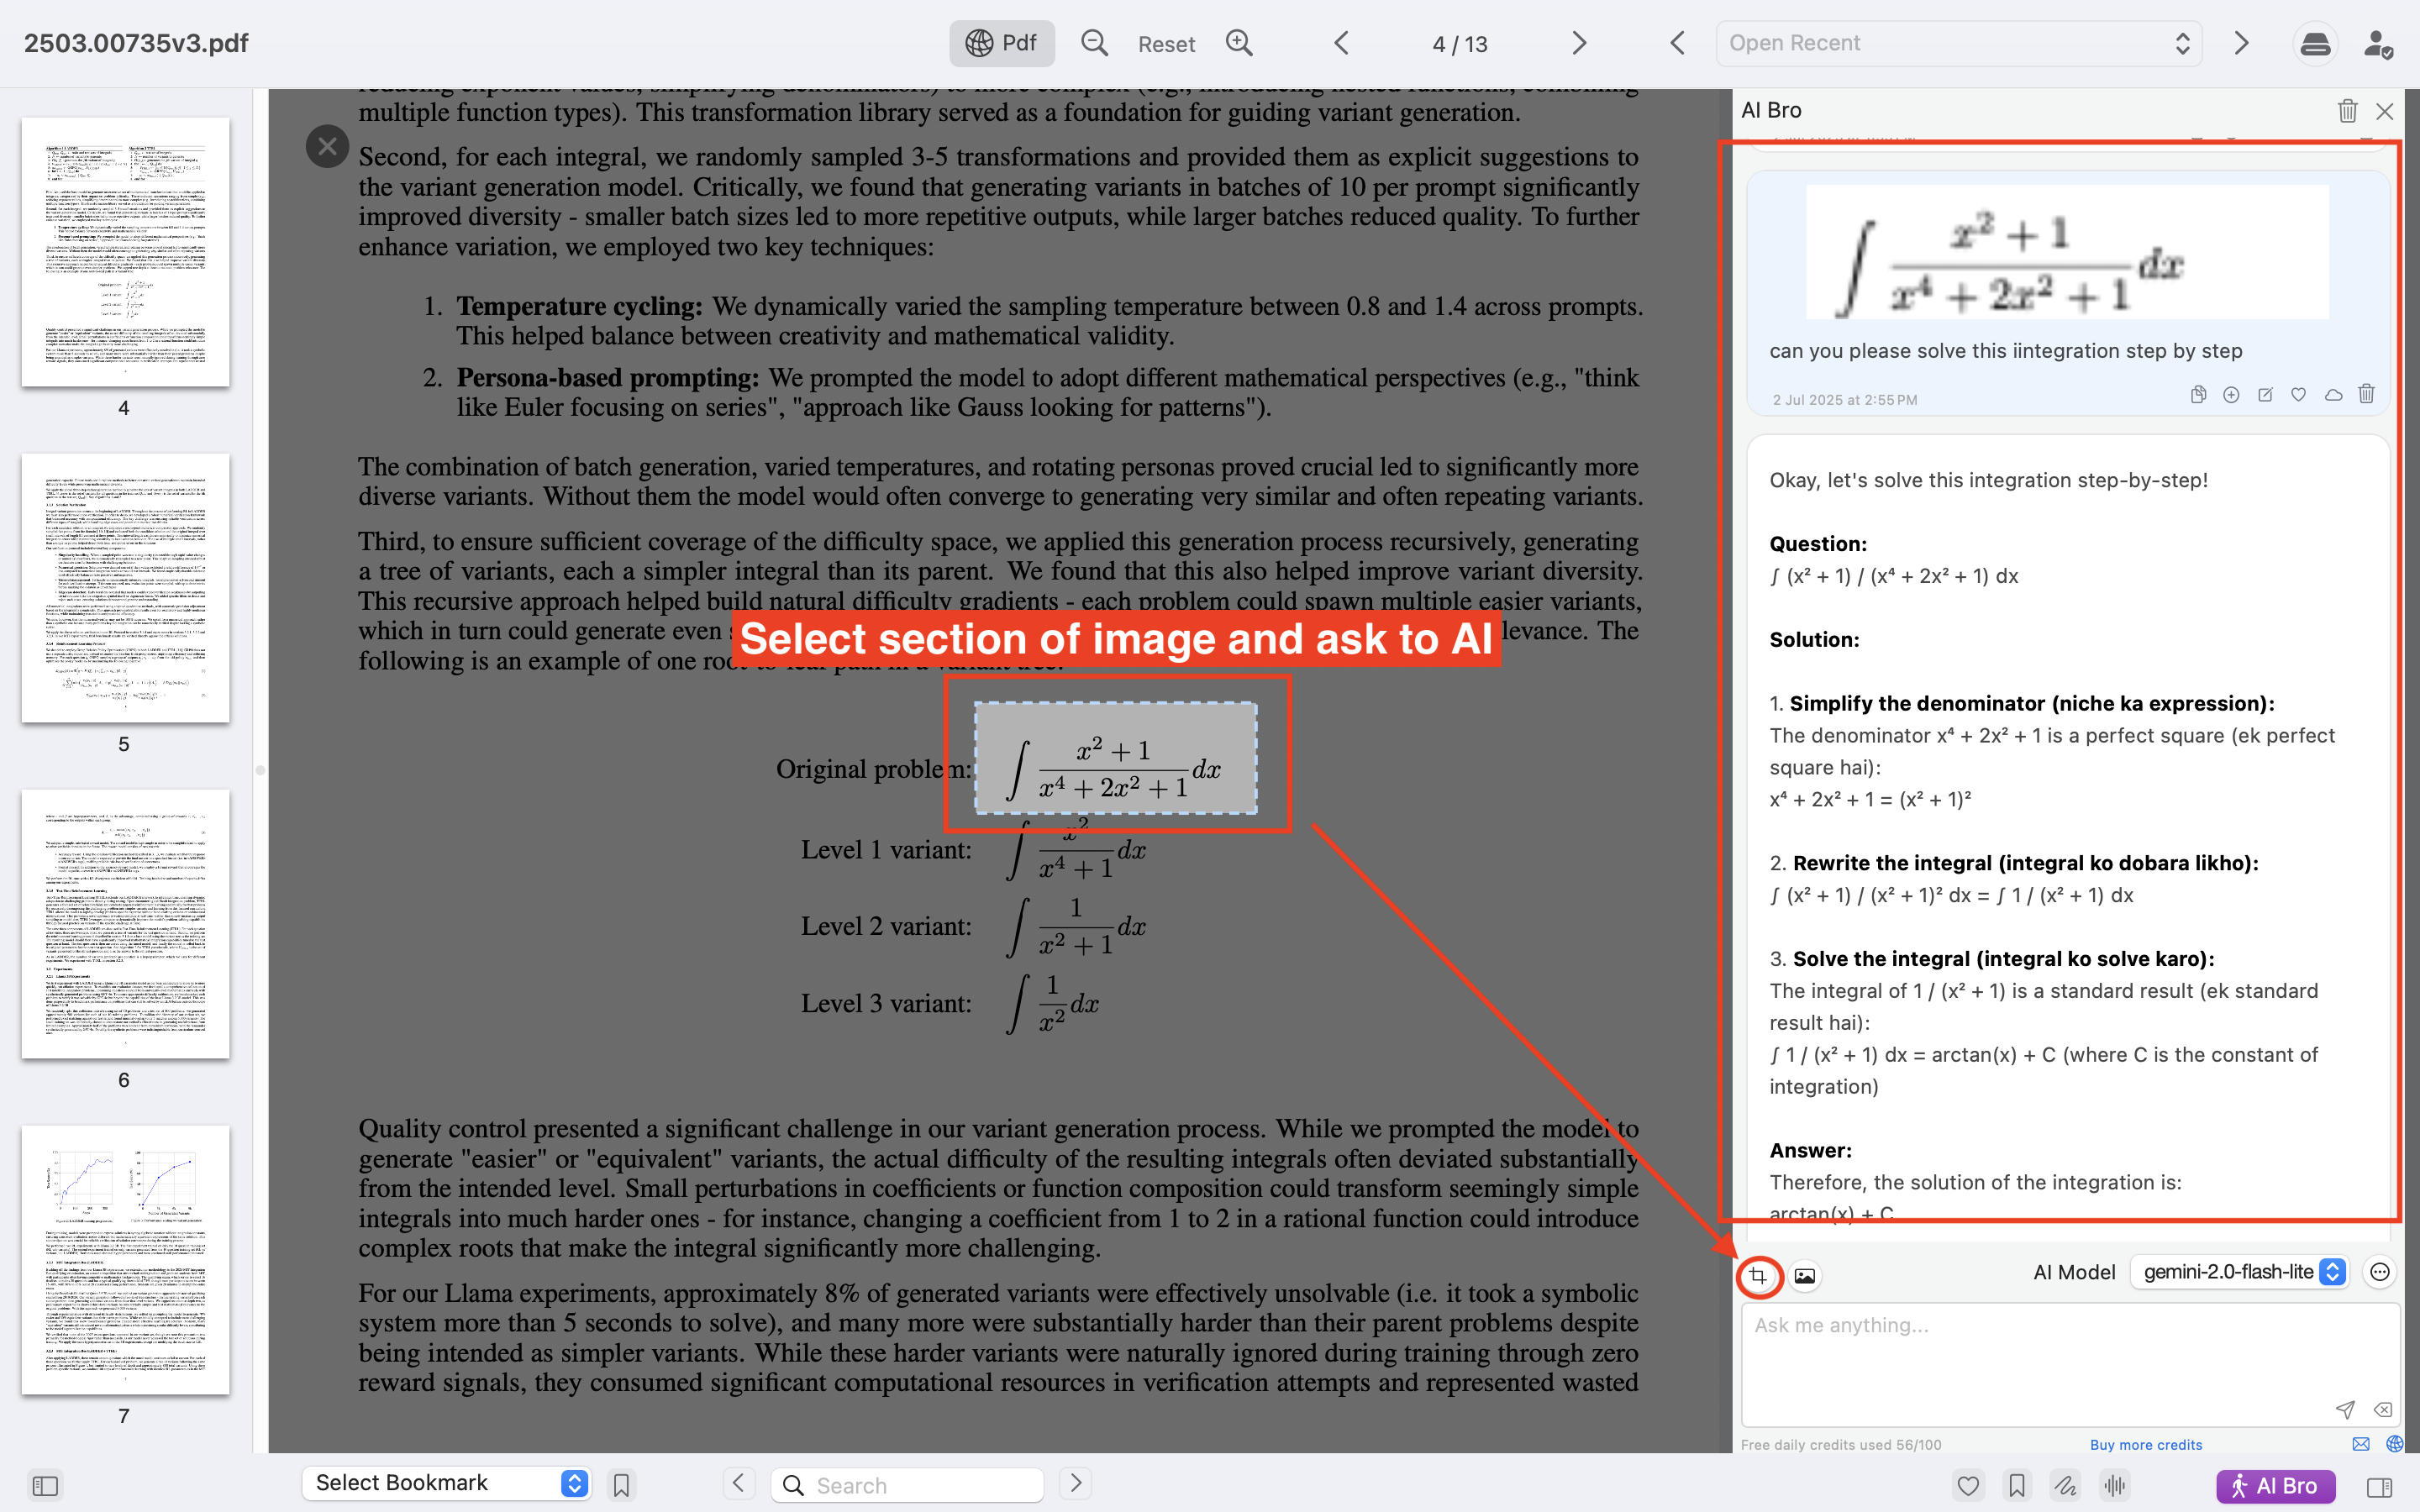This screenshot has height=1512, width=2420.
Task: Go to the next PDF page
Action: point(1578,43)
